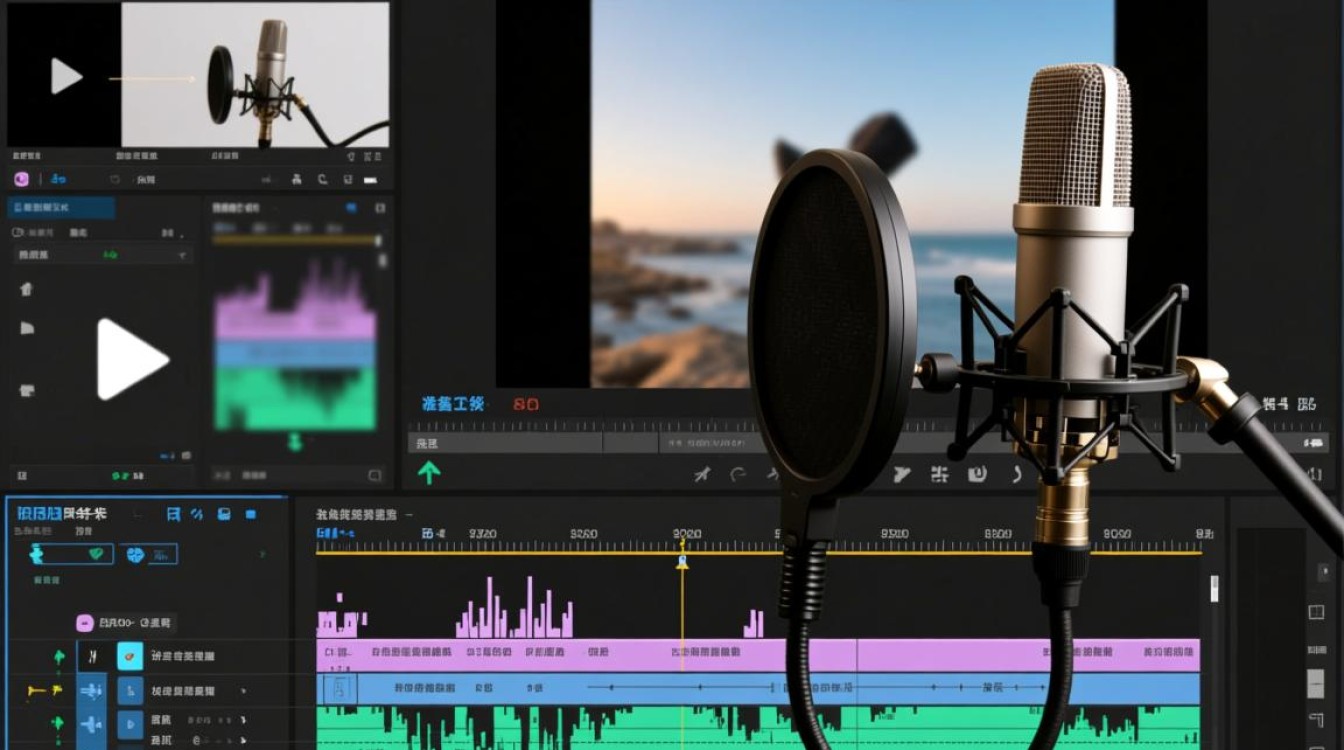The height and width of the screenshot is (750, 1344).
Task: Click the large white play button in left panel
Action: click(x=130, y=358)
